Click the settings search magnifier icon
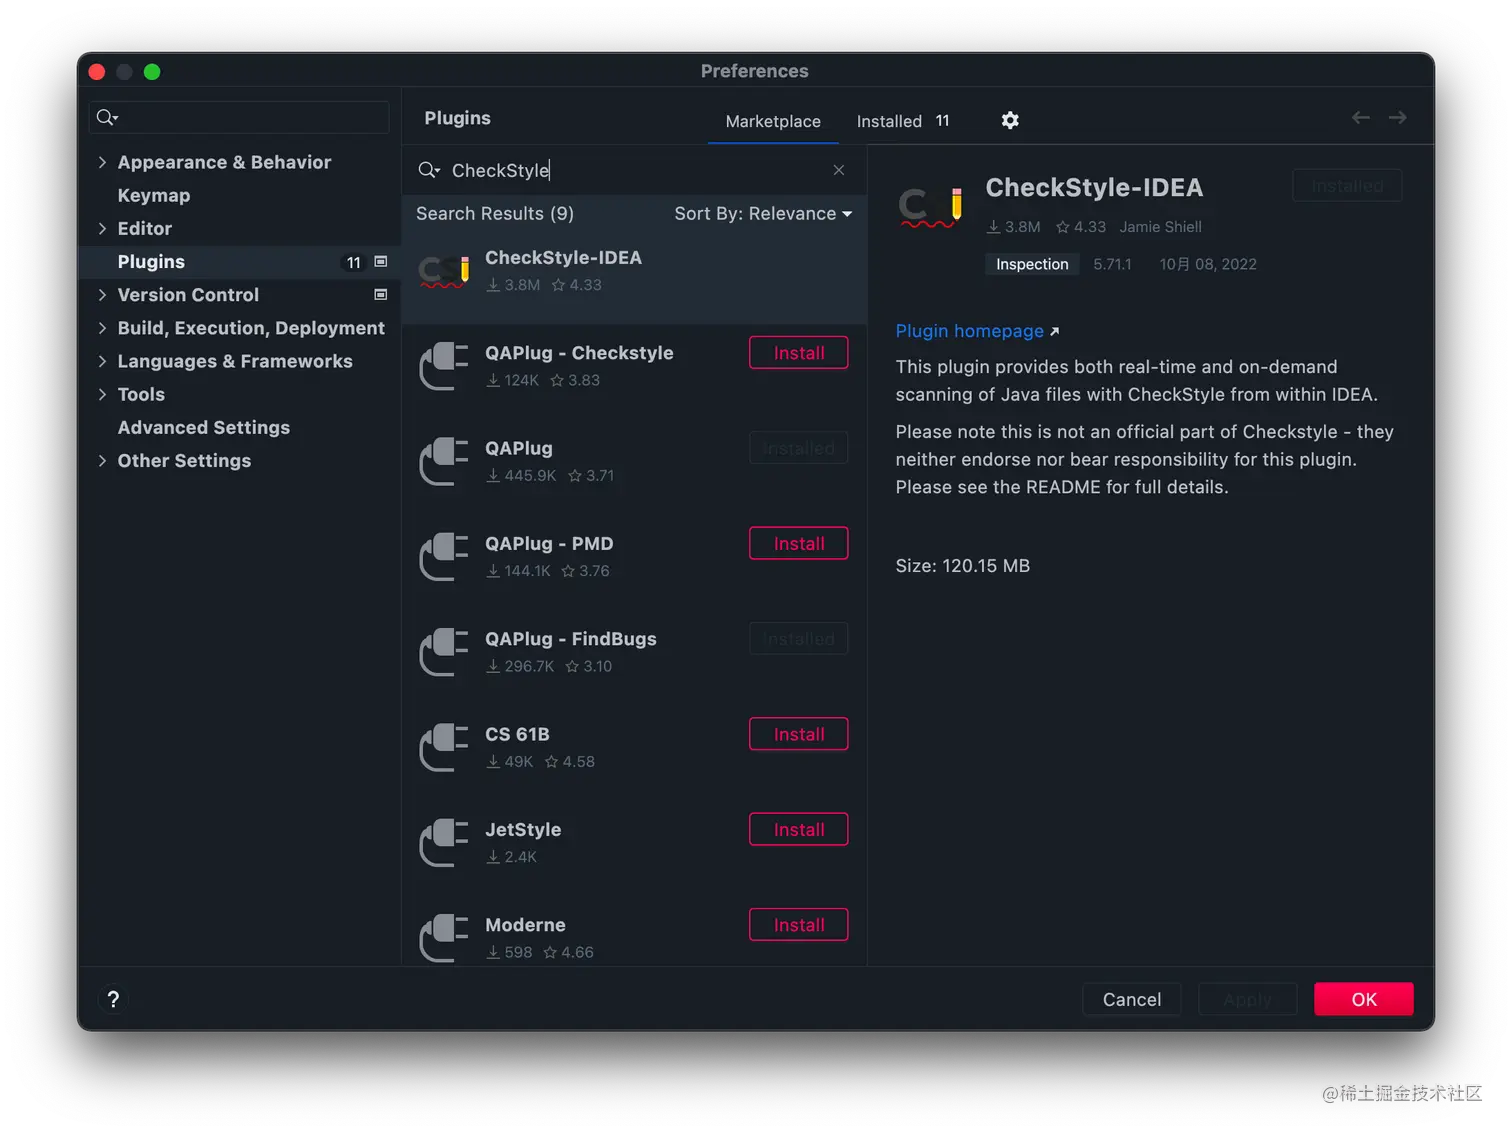Screen dimensions: 1512x1133 107,118
